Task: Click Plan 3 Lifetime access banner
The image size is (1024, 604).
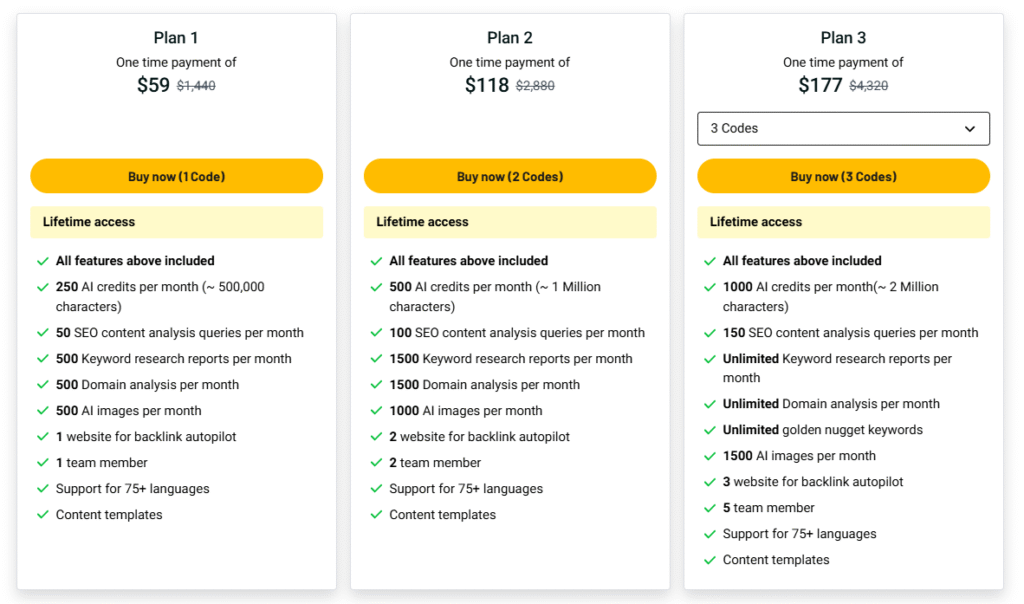Action: pyautogui.click(x=843, y=222)
